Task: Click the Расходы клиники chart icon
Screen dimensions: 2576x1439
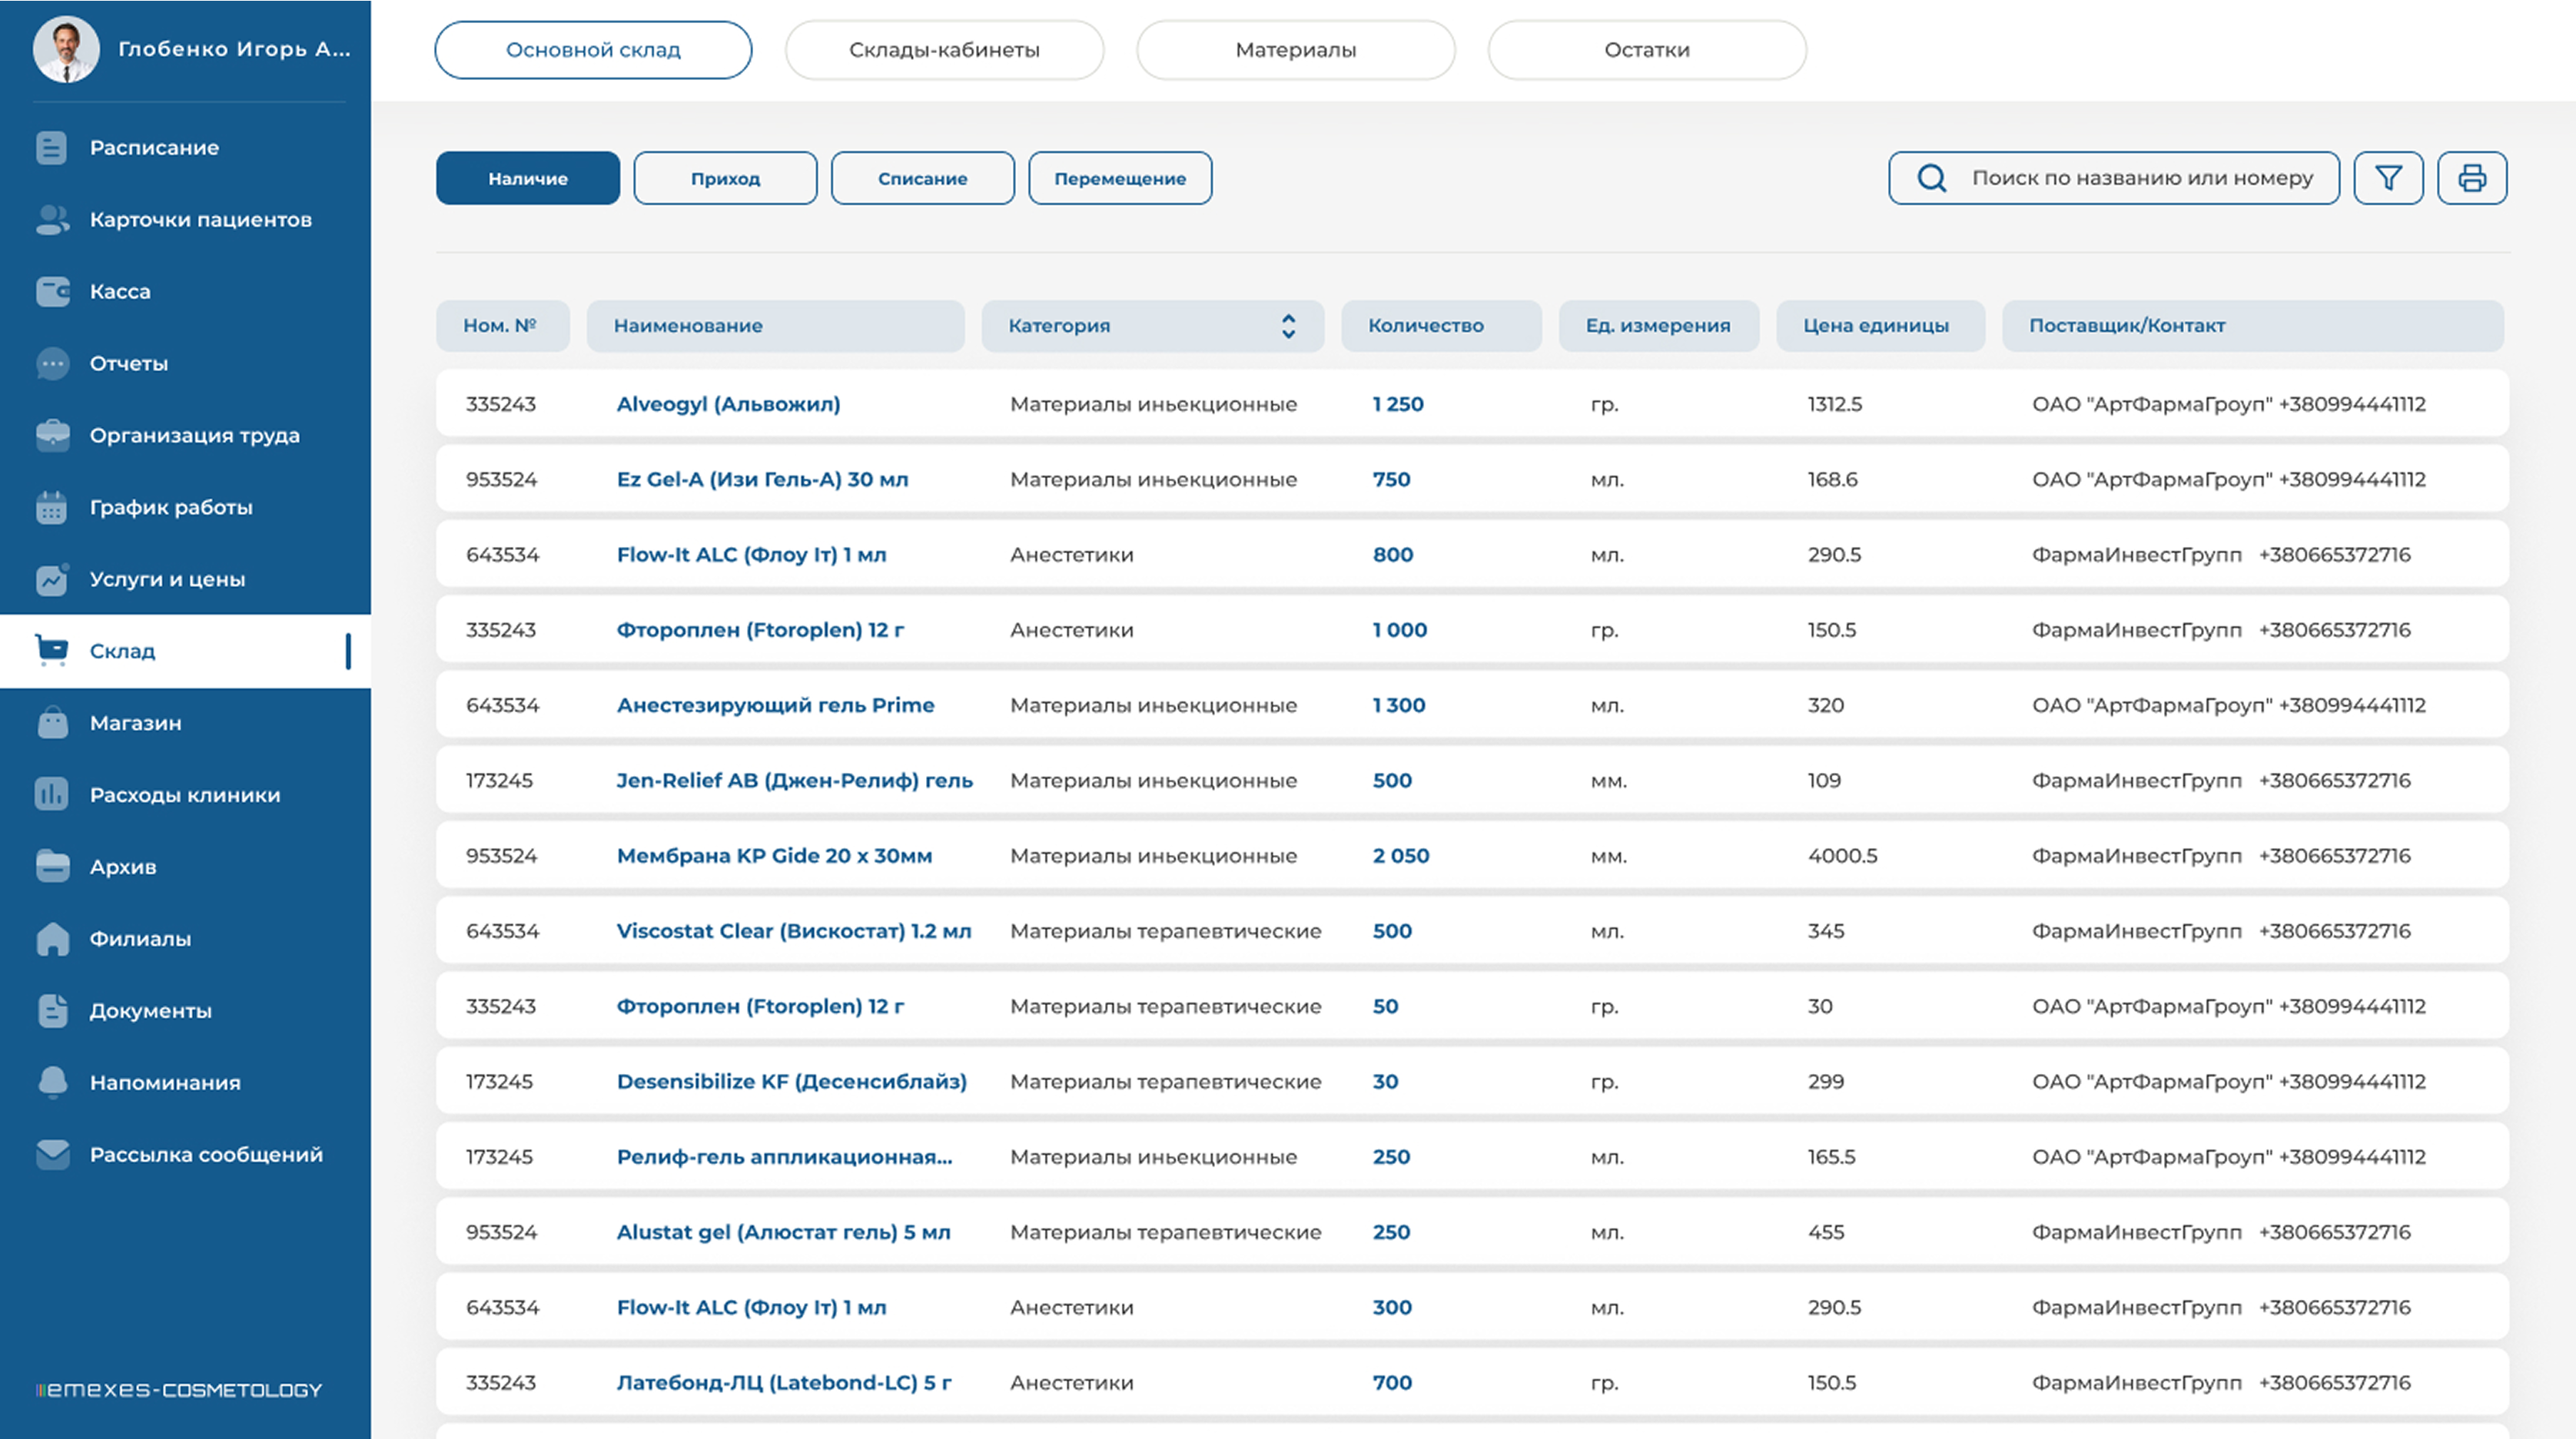Action: tap(52, 795)
